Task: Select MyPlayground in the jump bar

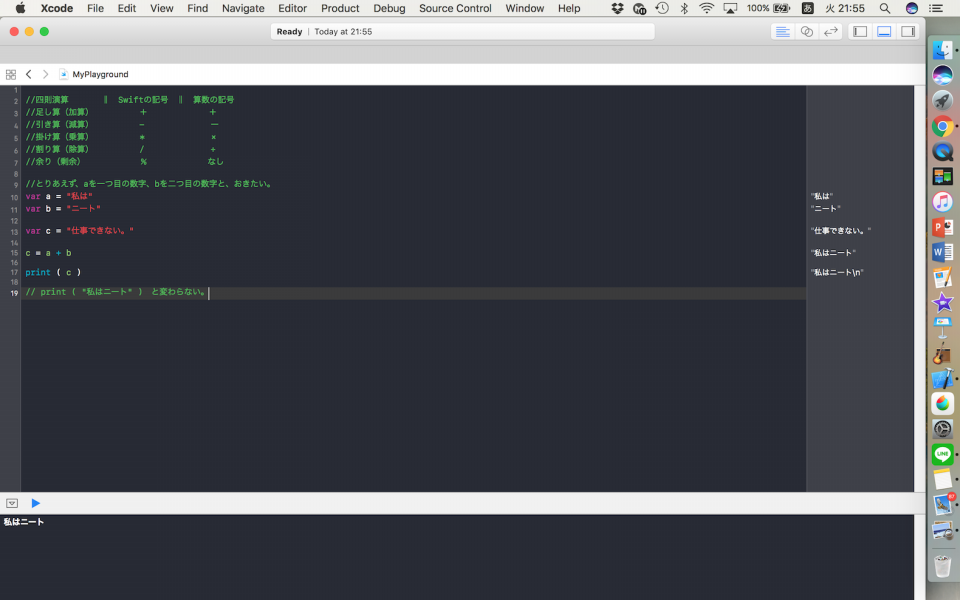Action: pyautogui.click(x=94, y=74)
